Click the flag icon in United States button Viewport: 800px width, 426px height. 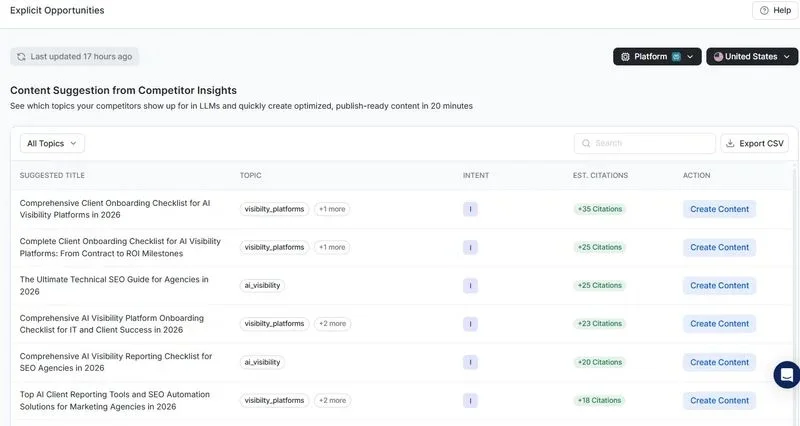pyautogui.click(x=718, y=57)
